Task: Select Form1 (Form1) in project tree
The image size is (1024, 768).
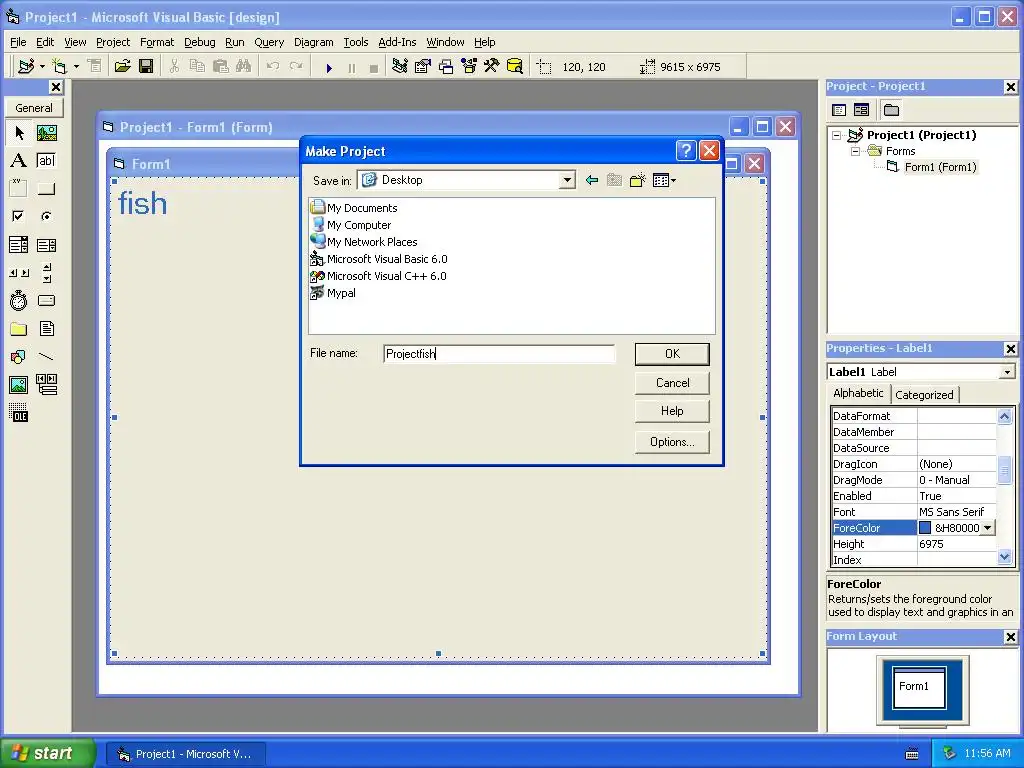Action: click(940, 168)
